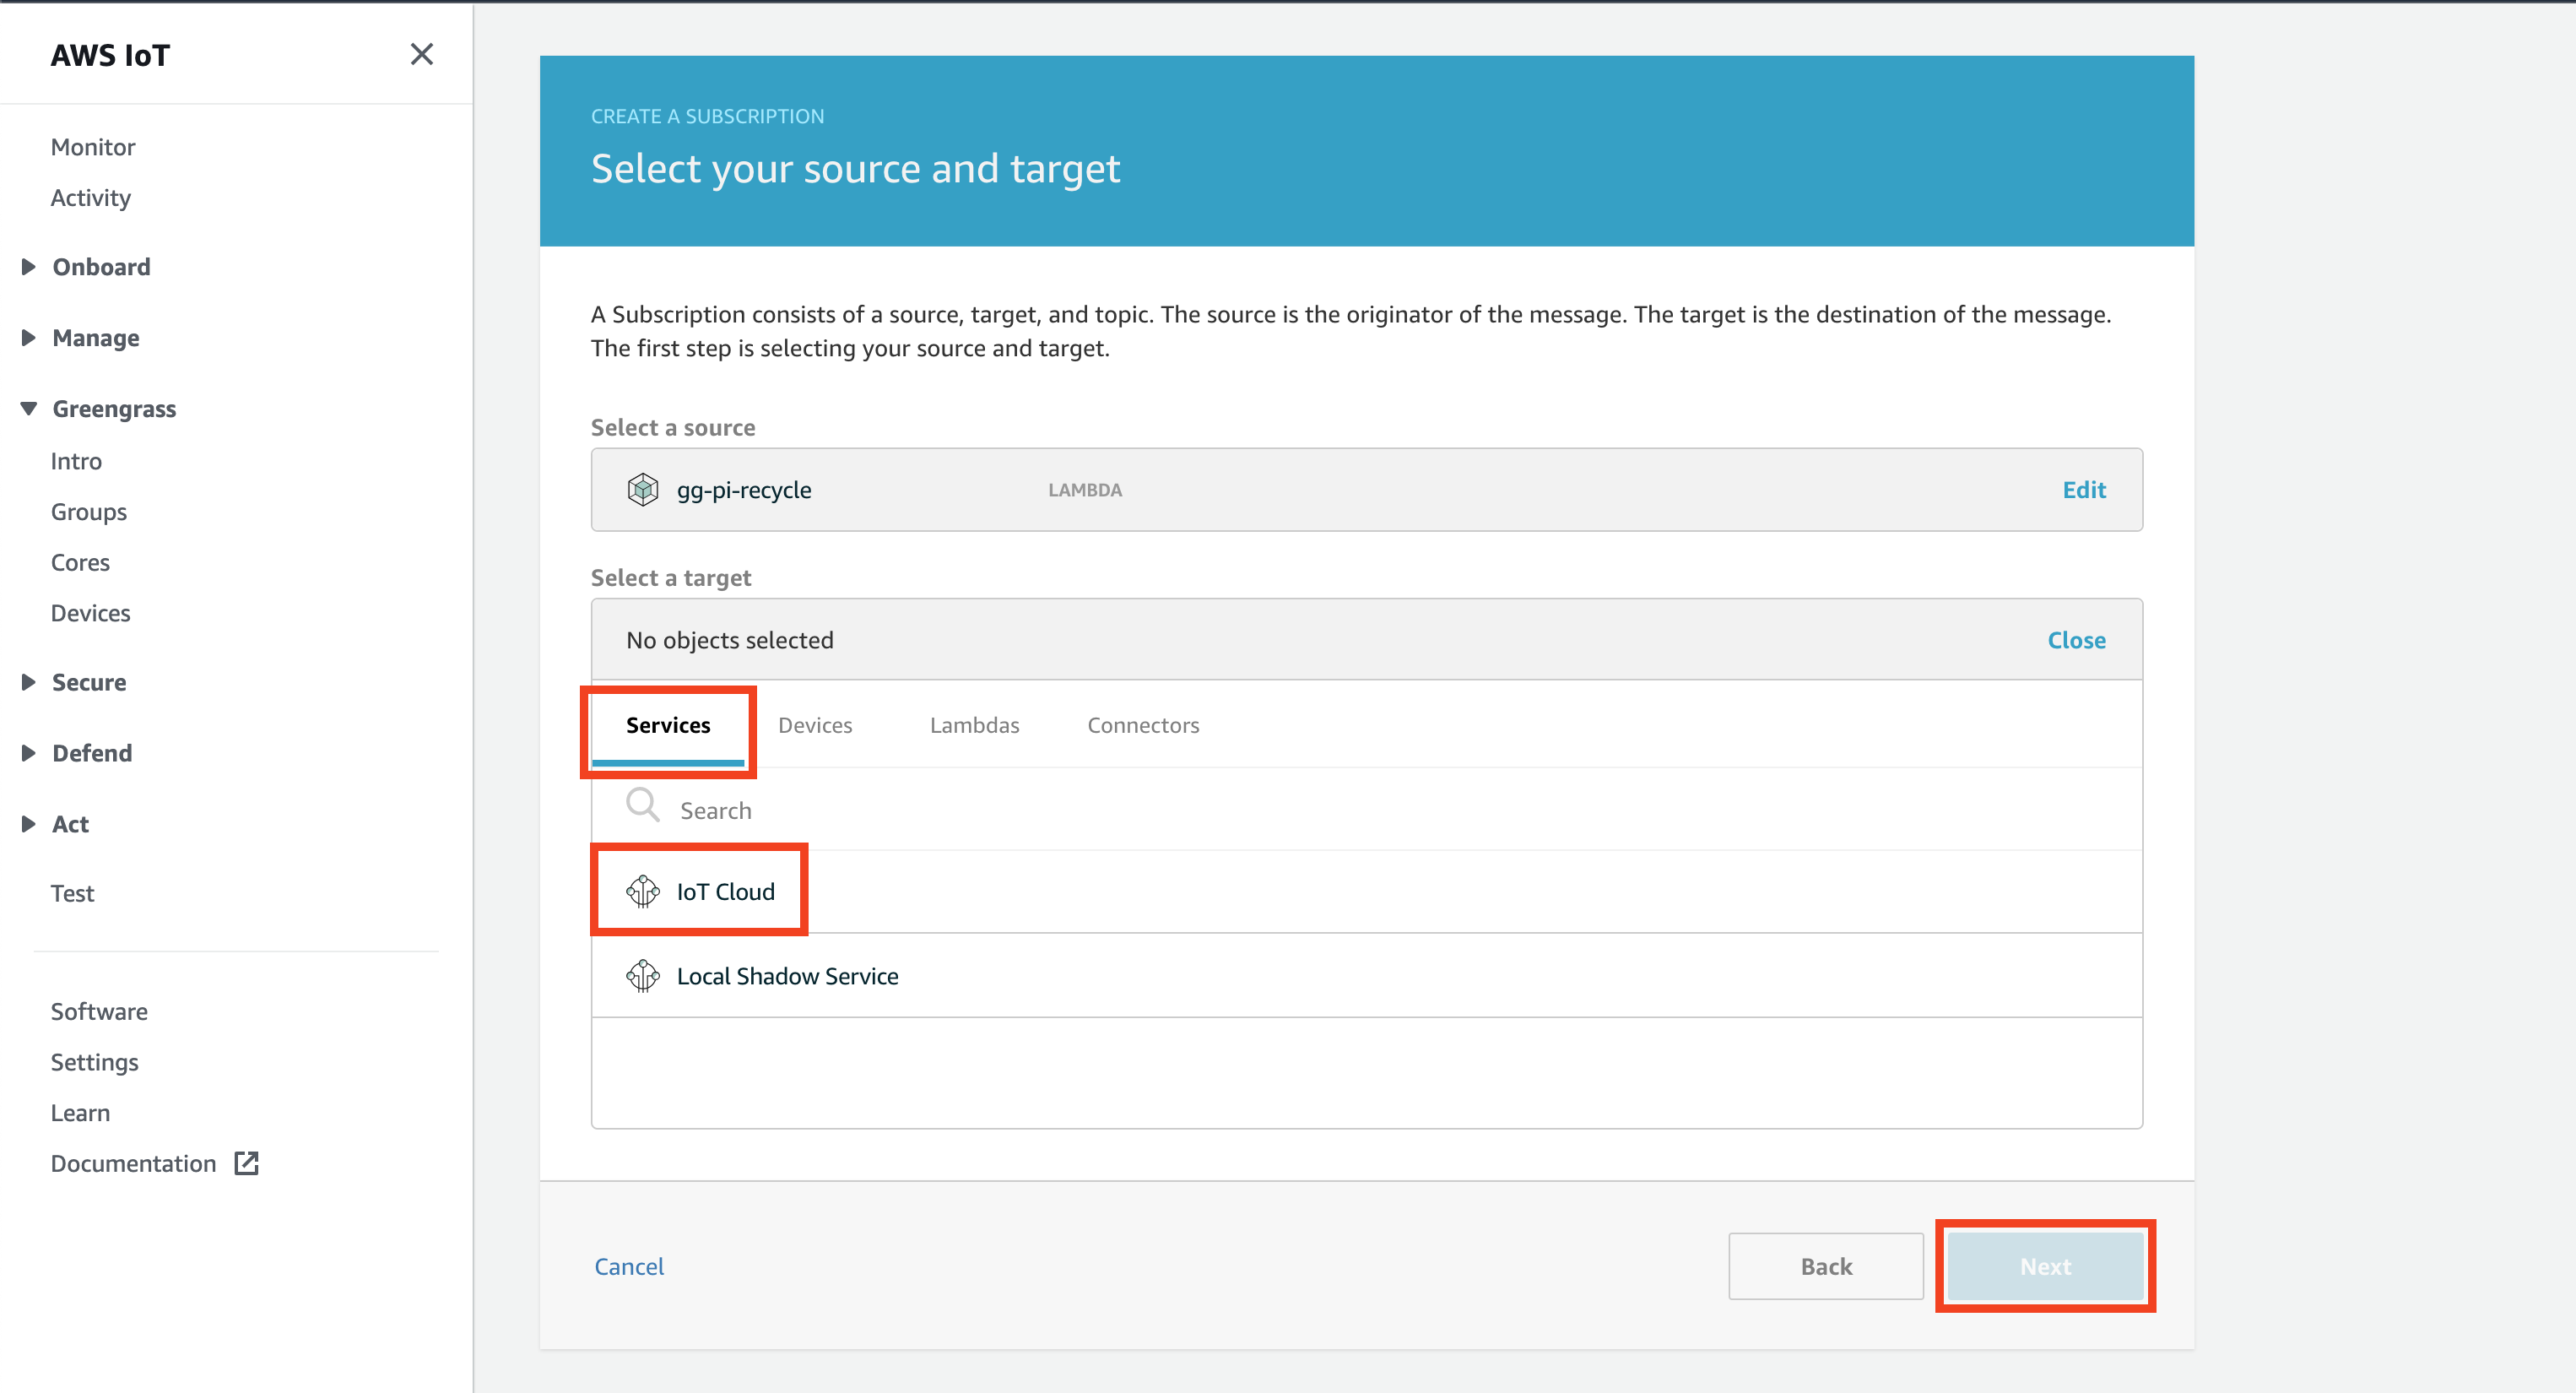This screenshot has width=2576, height=1393.
Task: Switch to the Services tab
Action: coord(668,725)
